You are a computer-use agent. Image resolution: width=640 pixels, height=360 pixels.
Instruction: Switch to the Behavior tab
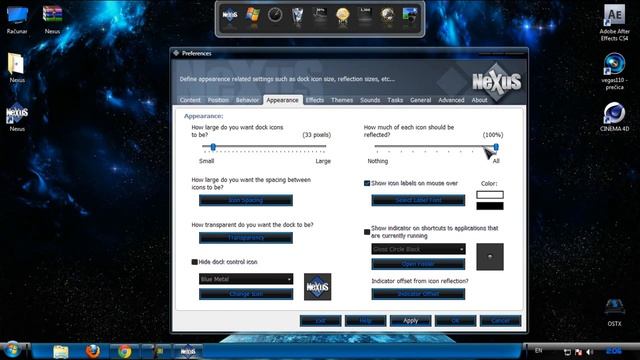coord(247,100)
